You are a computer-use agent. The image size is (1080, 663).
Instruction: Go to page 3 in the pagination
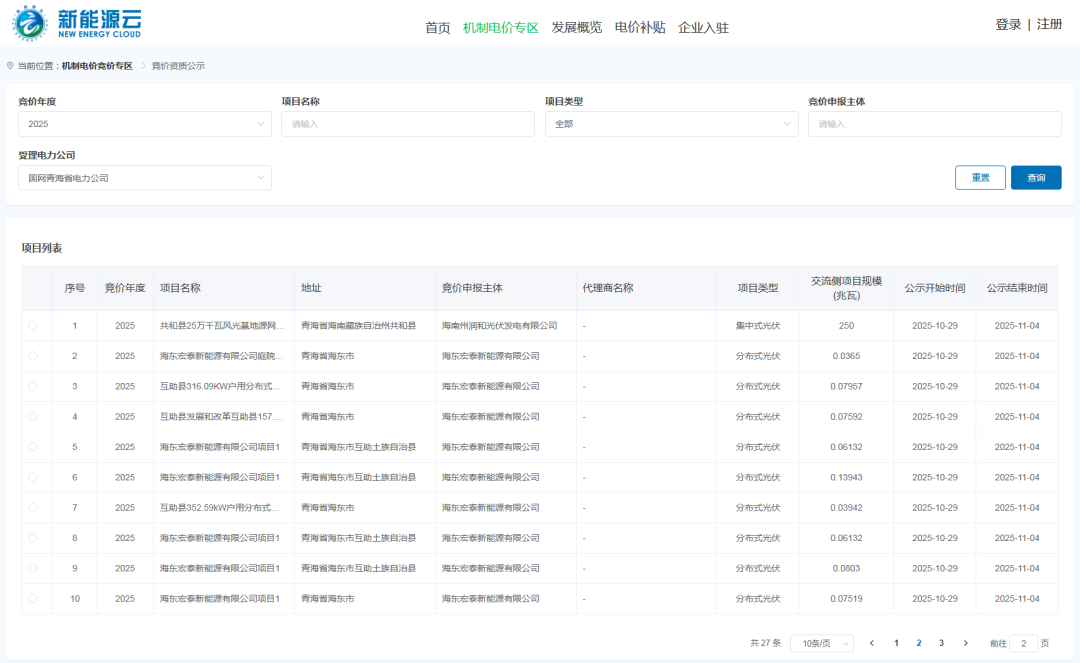coord(942,643)
